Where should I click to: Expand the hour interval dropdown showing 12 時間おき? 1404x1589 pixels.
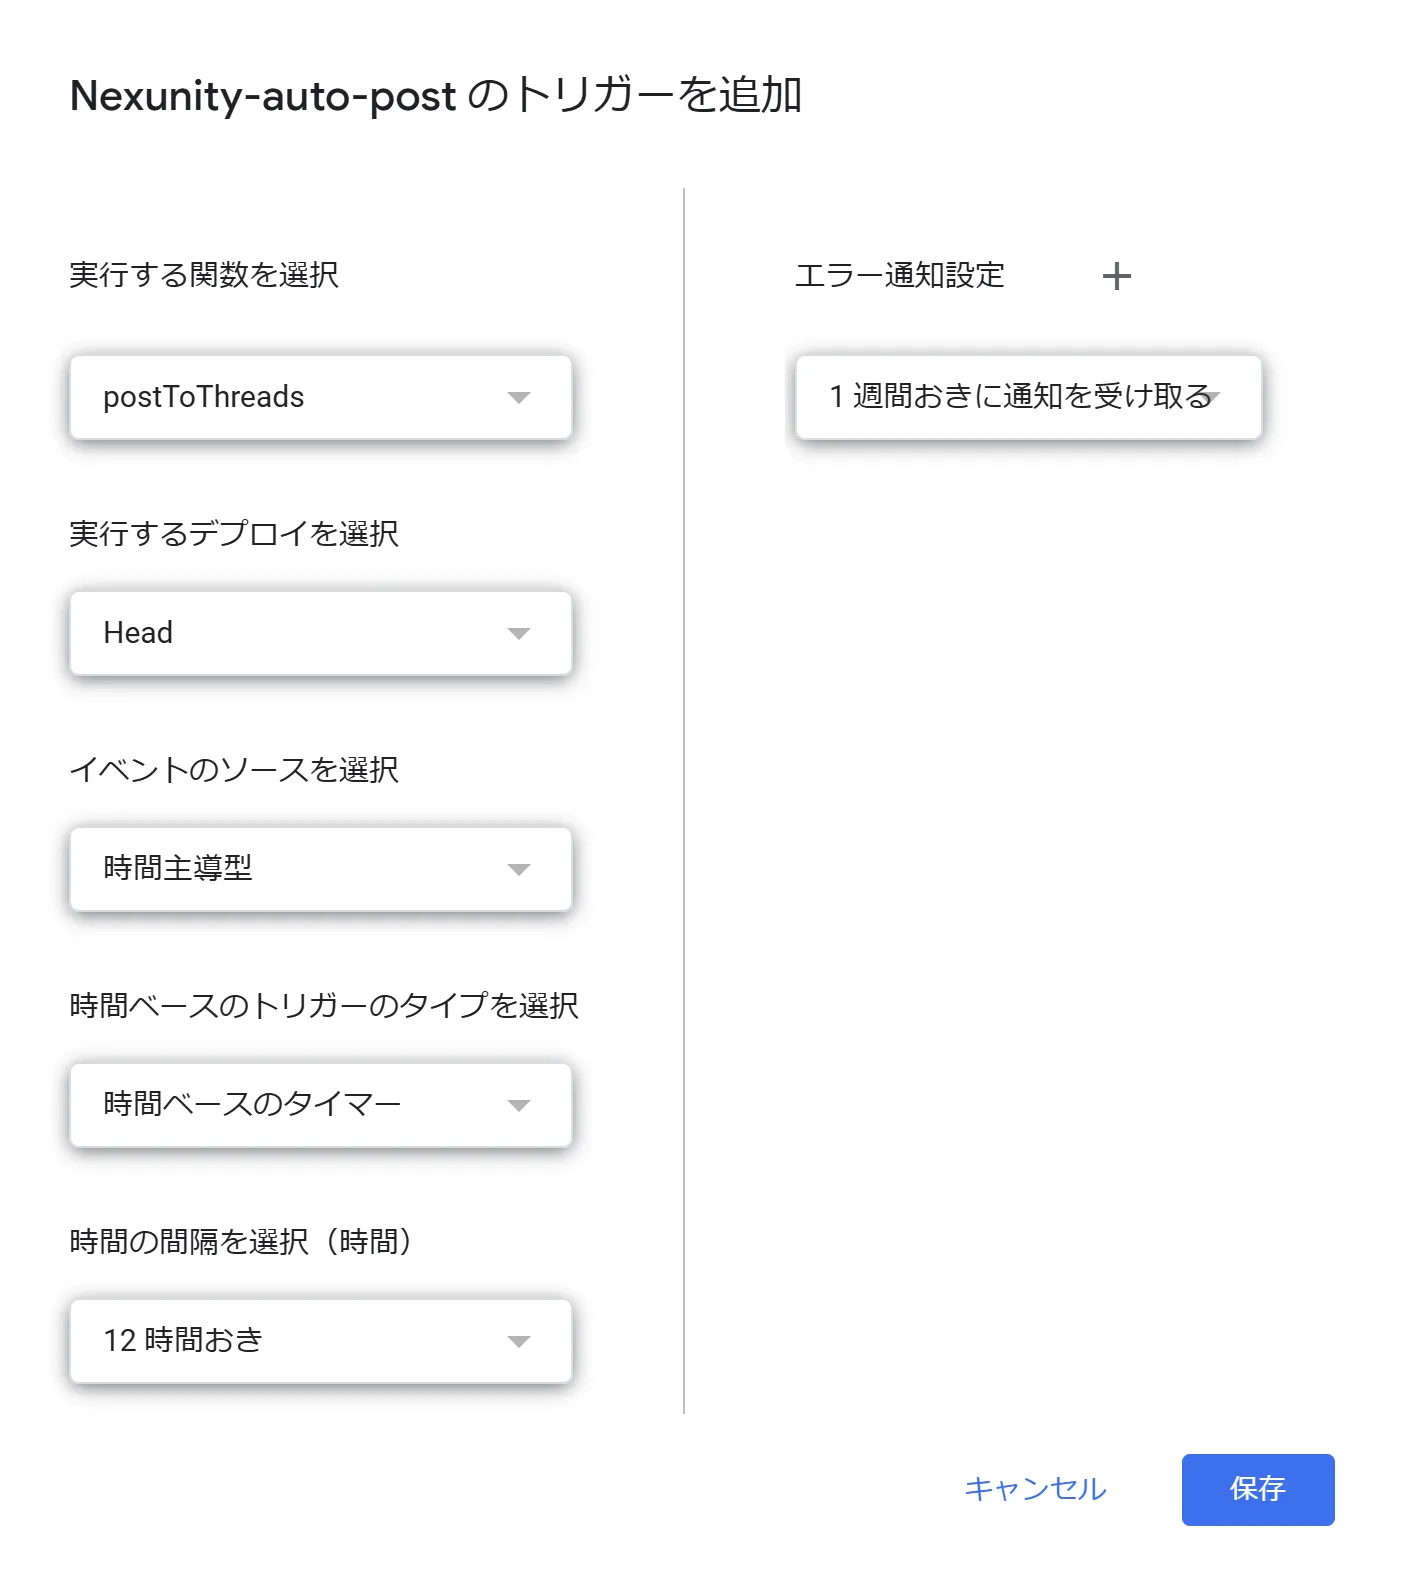pyautogui.click(x=320, y=1340)
